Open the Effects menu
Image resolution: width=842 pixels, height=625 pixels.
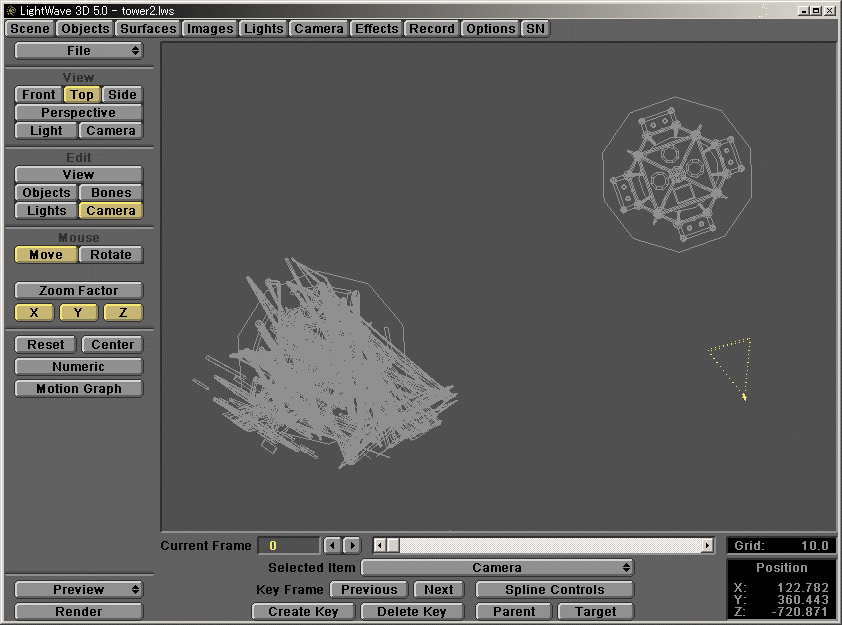pyautogui.click(x=376, y=28)
